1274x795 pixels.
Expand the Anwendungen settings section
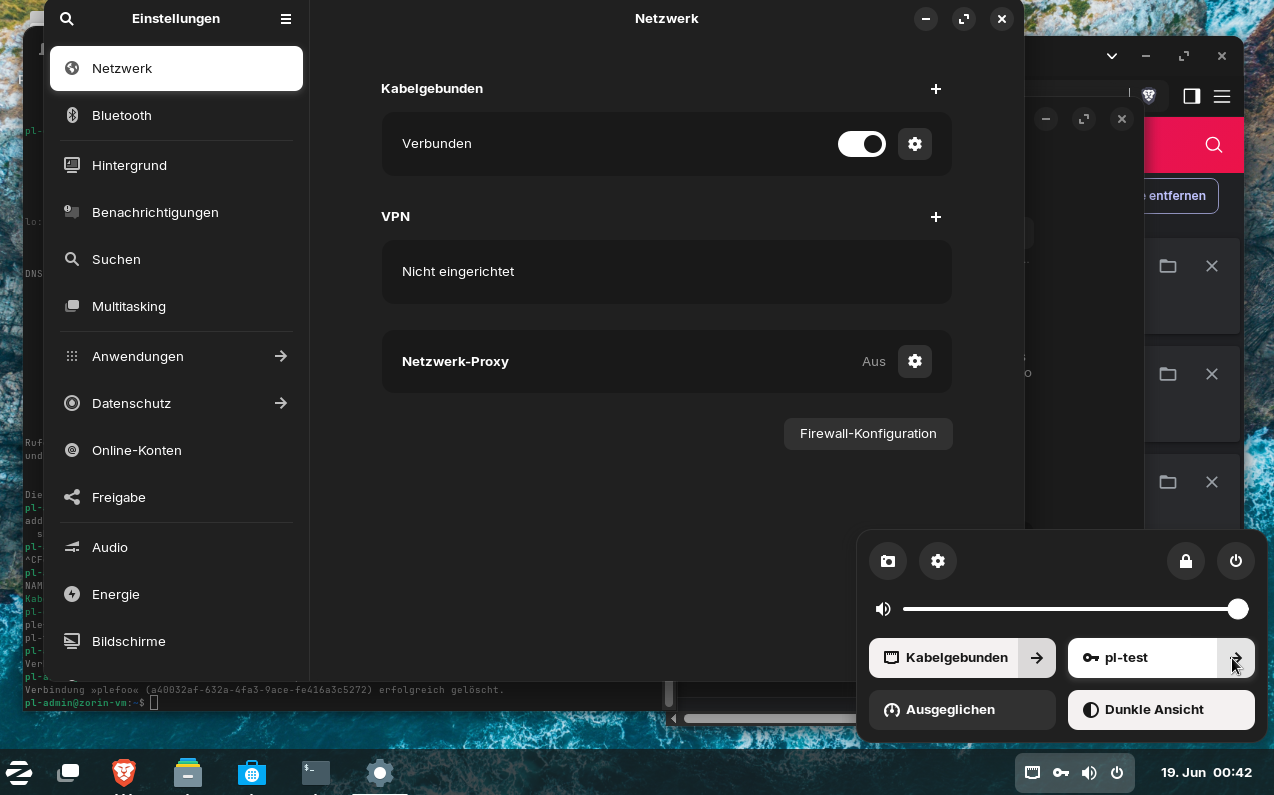176,356
